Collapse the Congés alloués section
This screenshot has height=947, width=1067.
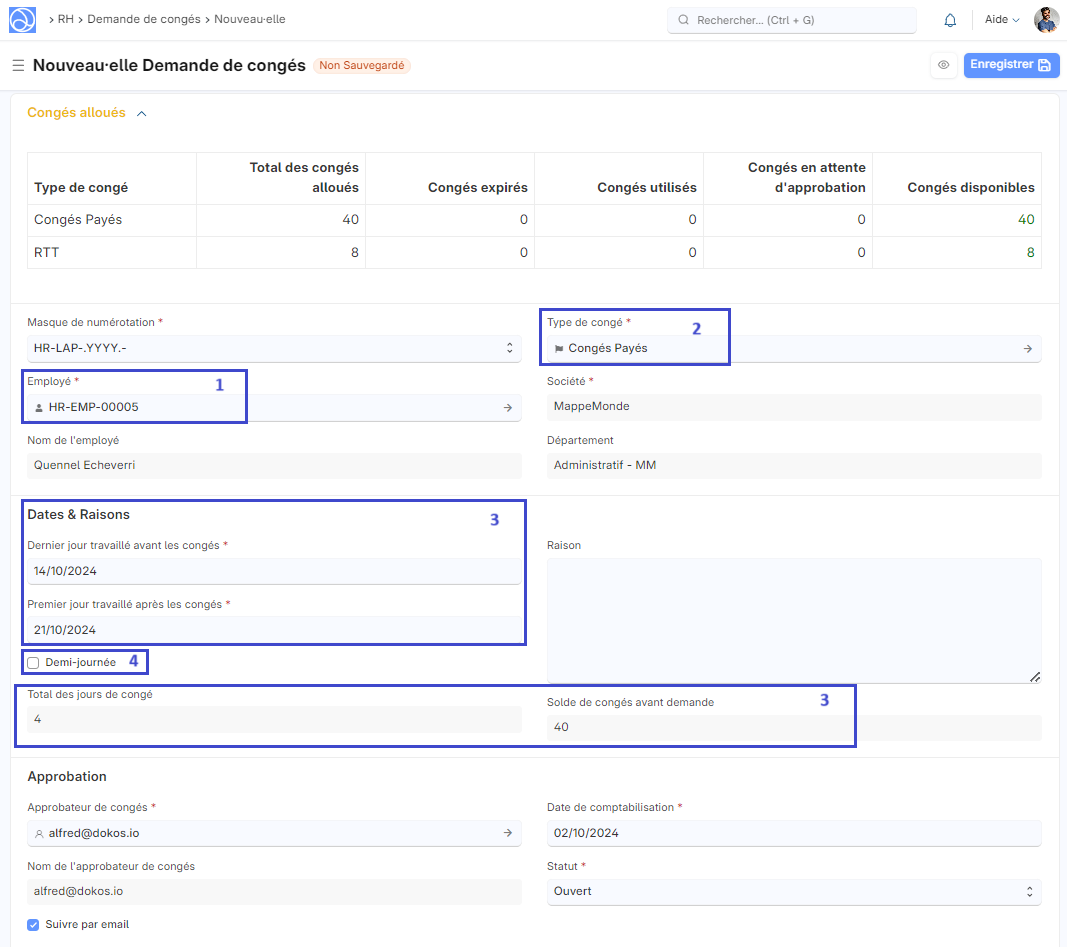pos(141,114)
